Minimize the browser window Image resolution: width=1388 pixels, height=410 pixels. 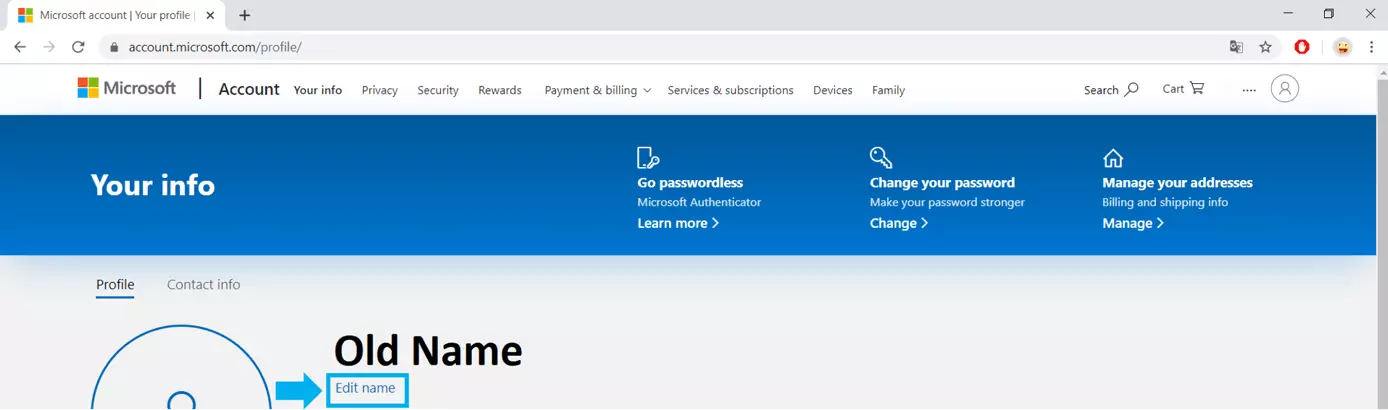tap(1286, 14)
